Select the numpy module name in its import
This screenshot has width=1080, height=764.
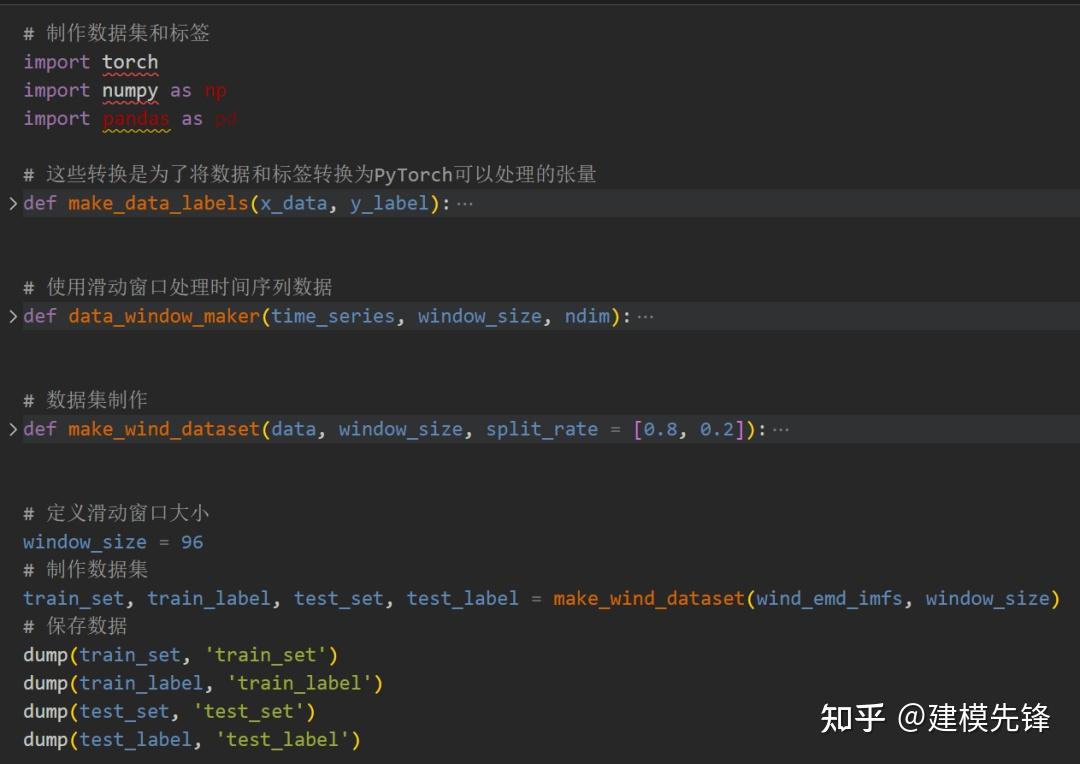click(x=130, y=90)
